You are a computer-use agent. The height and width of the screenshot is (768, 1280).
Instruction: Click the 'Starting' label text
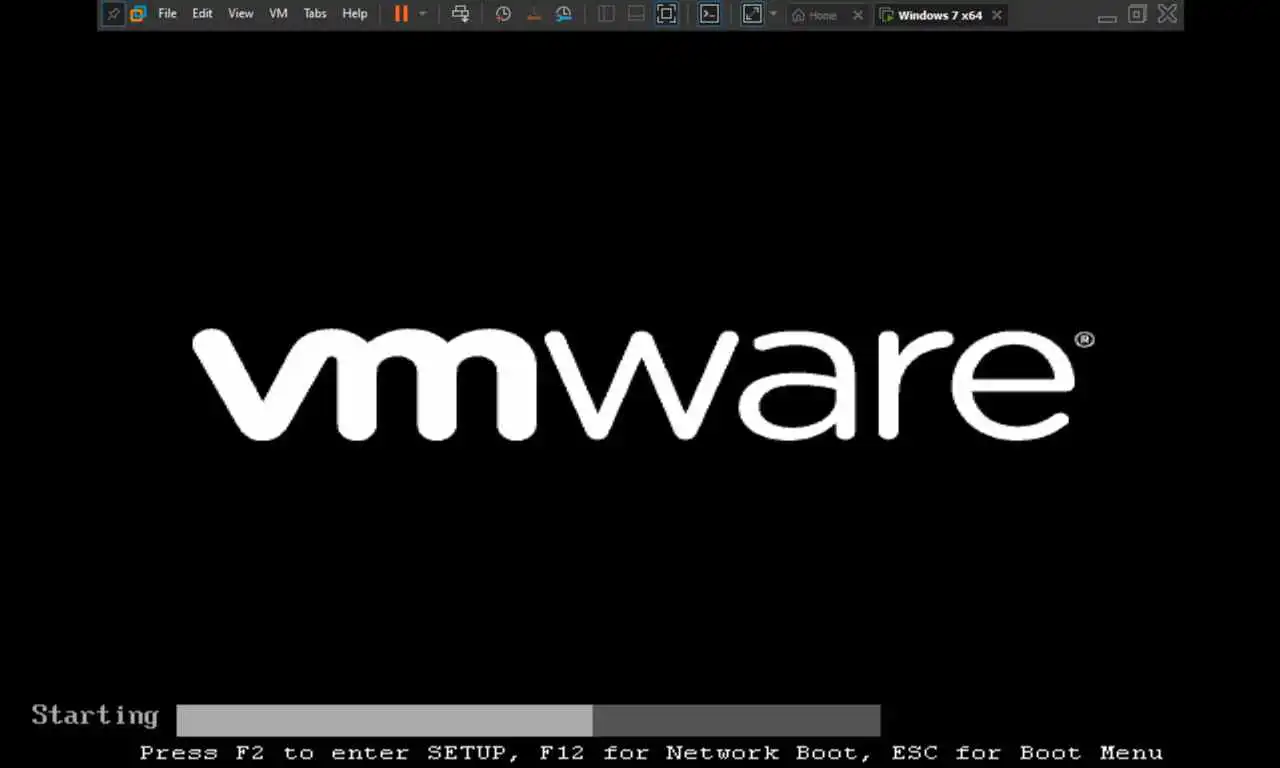click(95, 715)
